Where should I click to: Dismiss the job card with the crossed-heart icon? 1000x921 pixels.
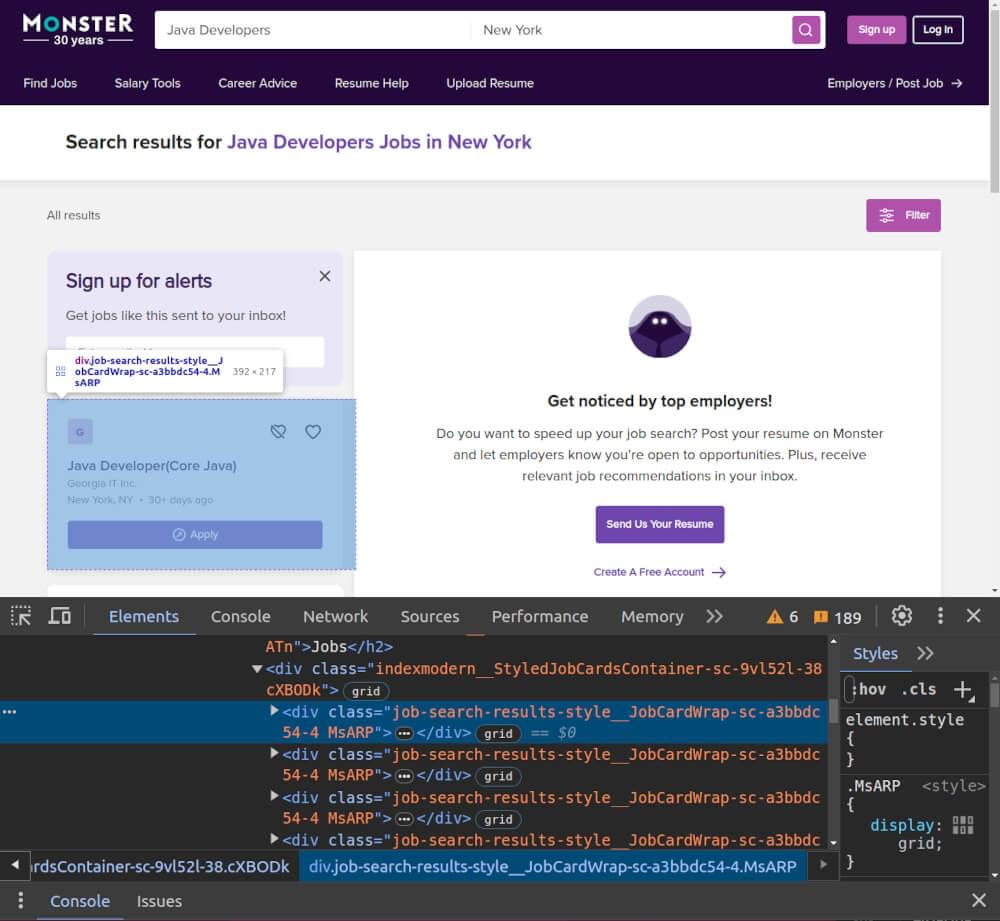(x=278, y=431)
